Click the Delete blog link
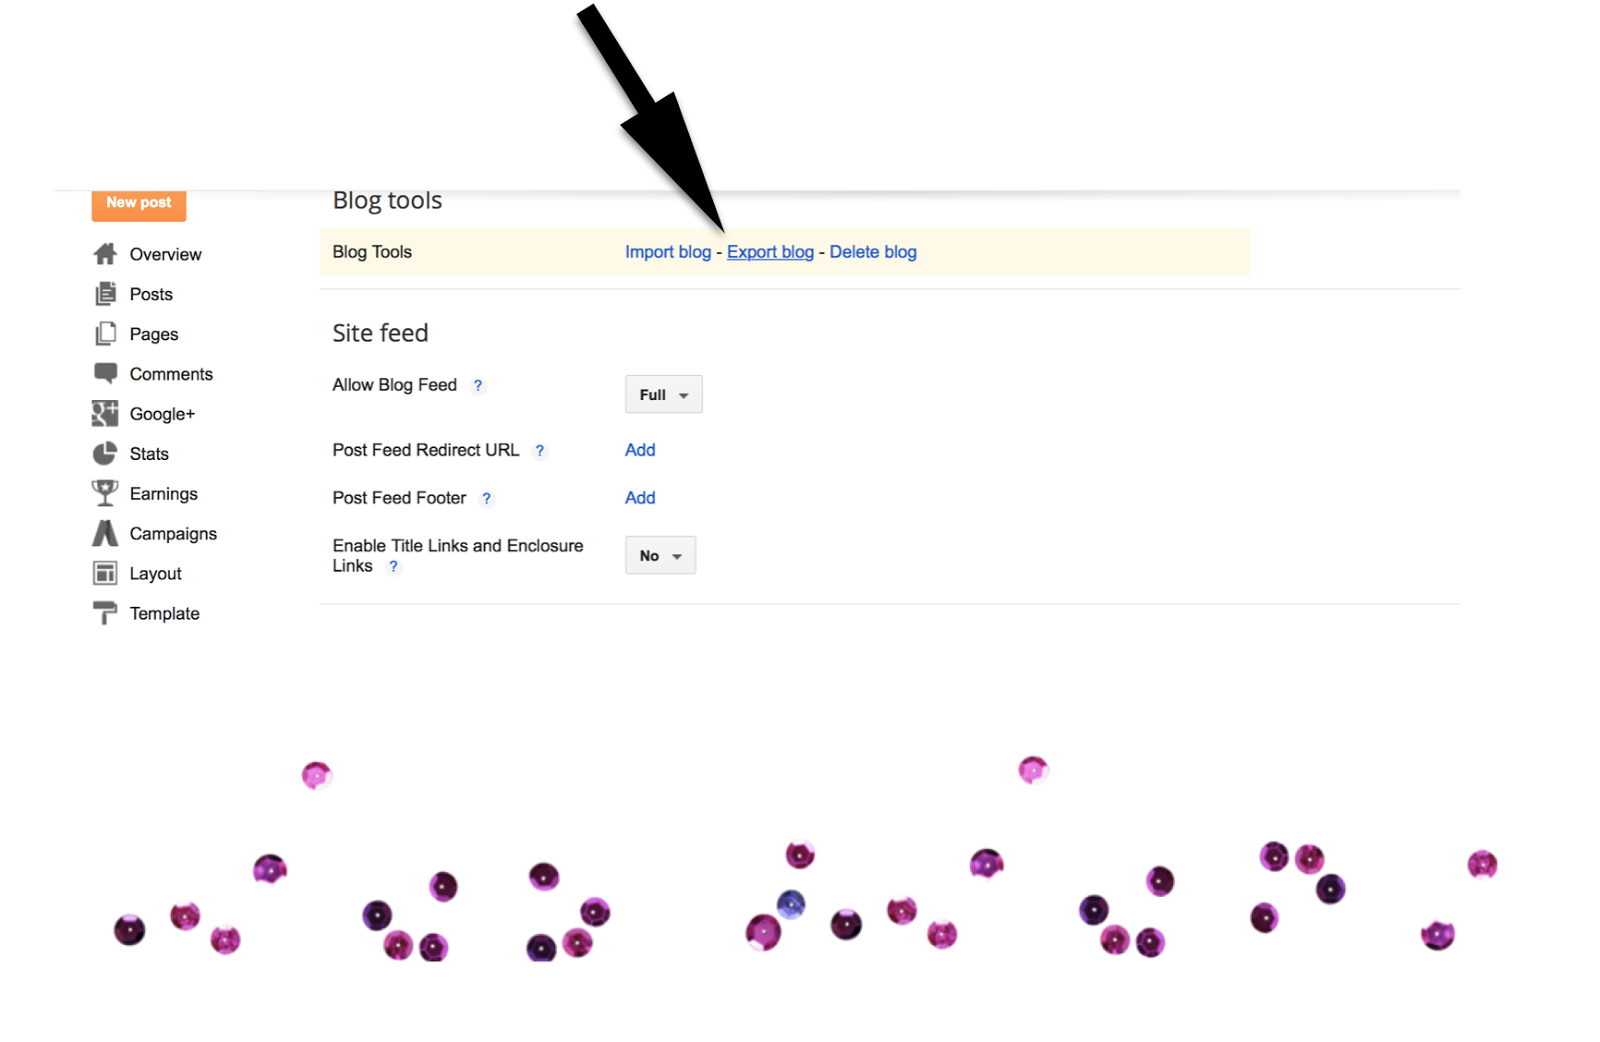 (873, 252)
